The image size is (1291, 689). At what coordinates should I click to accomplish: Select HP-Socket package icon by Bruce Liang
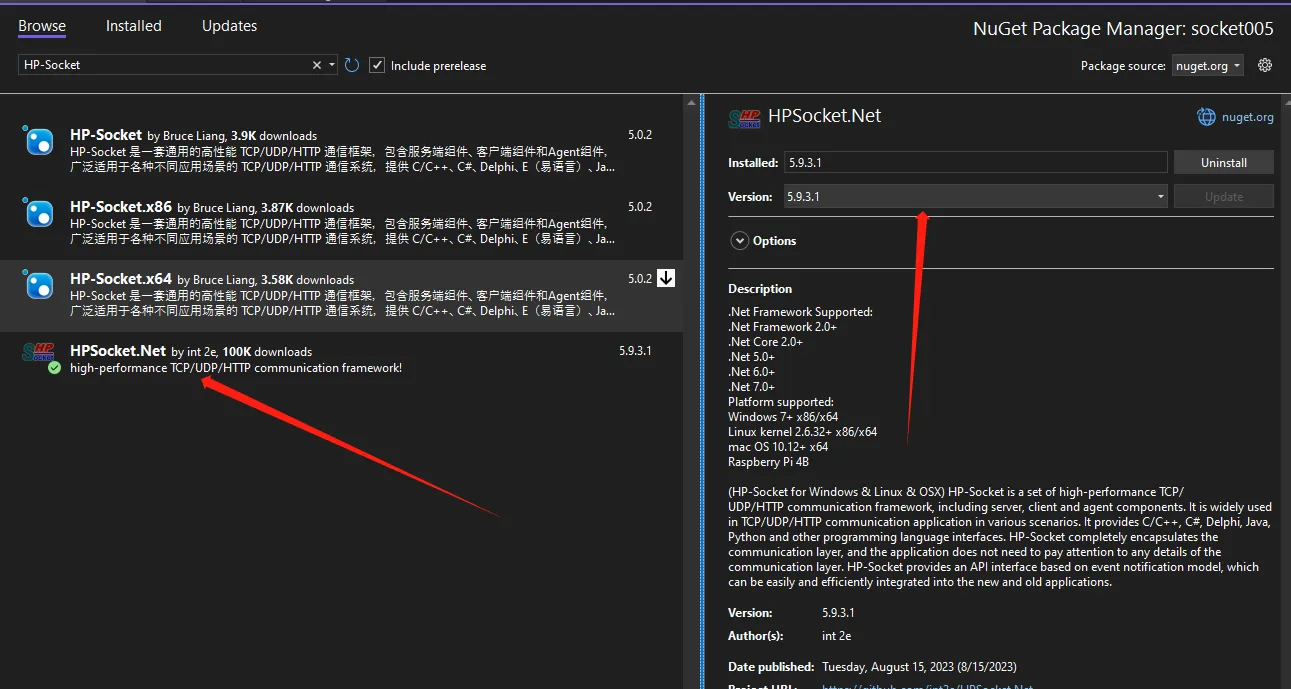[x=39, y=142]
